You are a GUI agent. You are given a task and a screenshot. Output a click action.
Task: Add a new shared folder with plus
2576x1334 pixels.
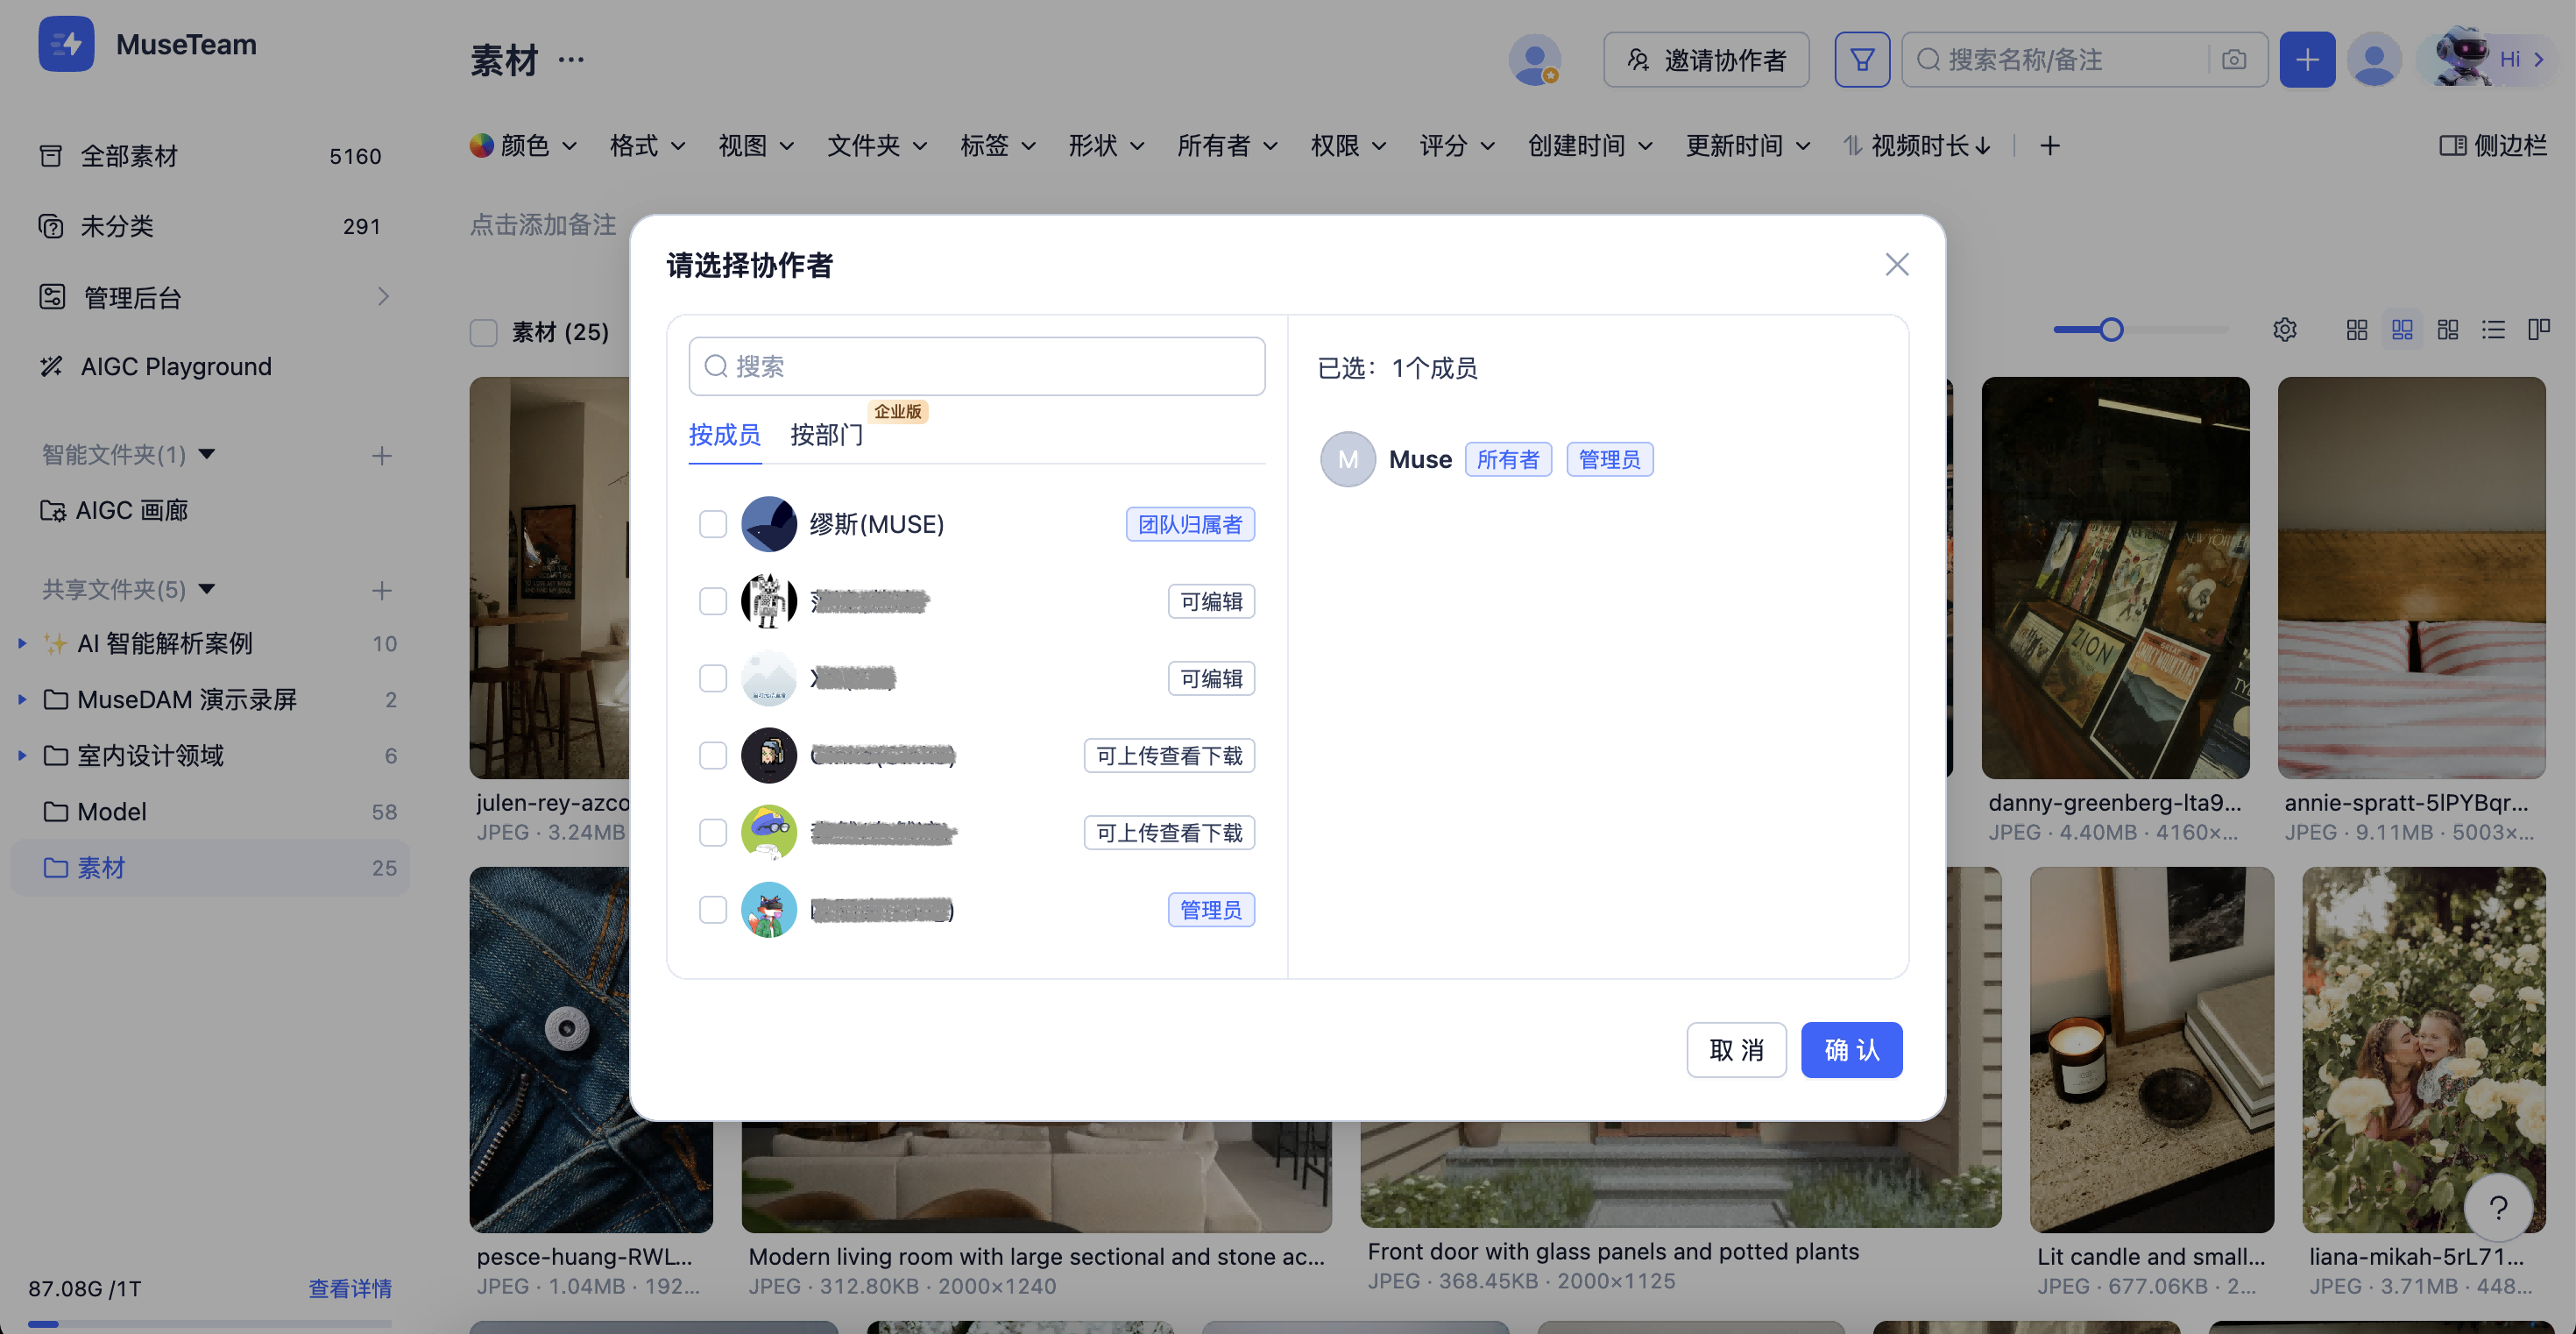coord(381,590)
